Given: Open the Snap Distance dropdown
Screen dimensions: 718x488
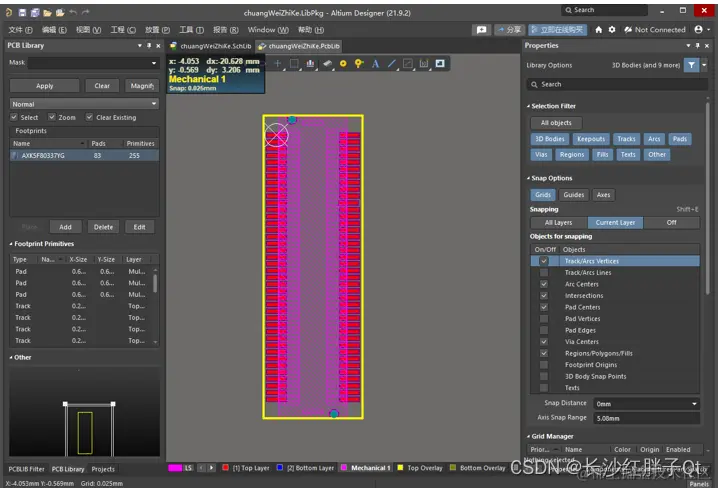Looking at the screenshot, I should coord(694,404).
